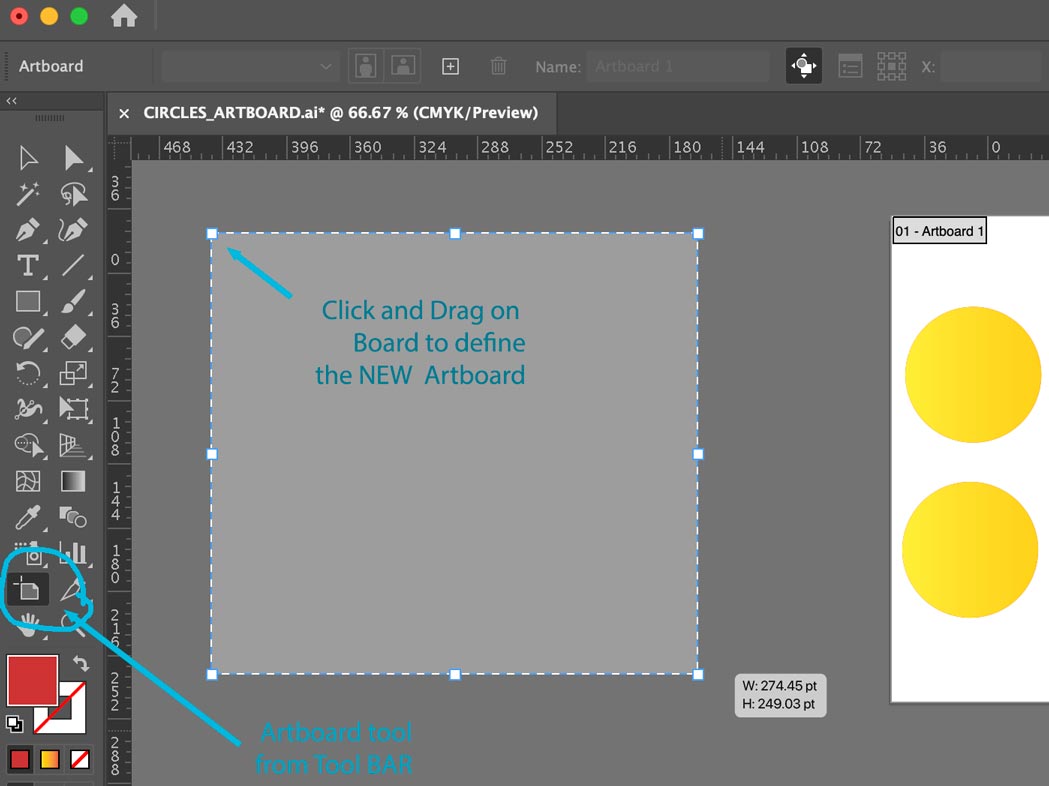Click the New Artboard plus icon
The image size is (1049, 786).
click(450, 67)
